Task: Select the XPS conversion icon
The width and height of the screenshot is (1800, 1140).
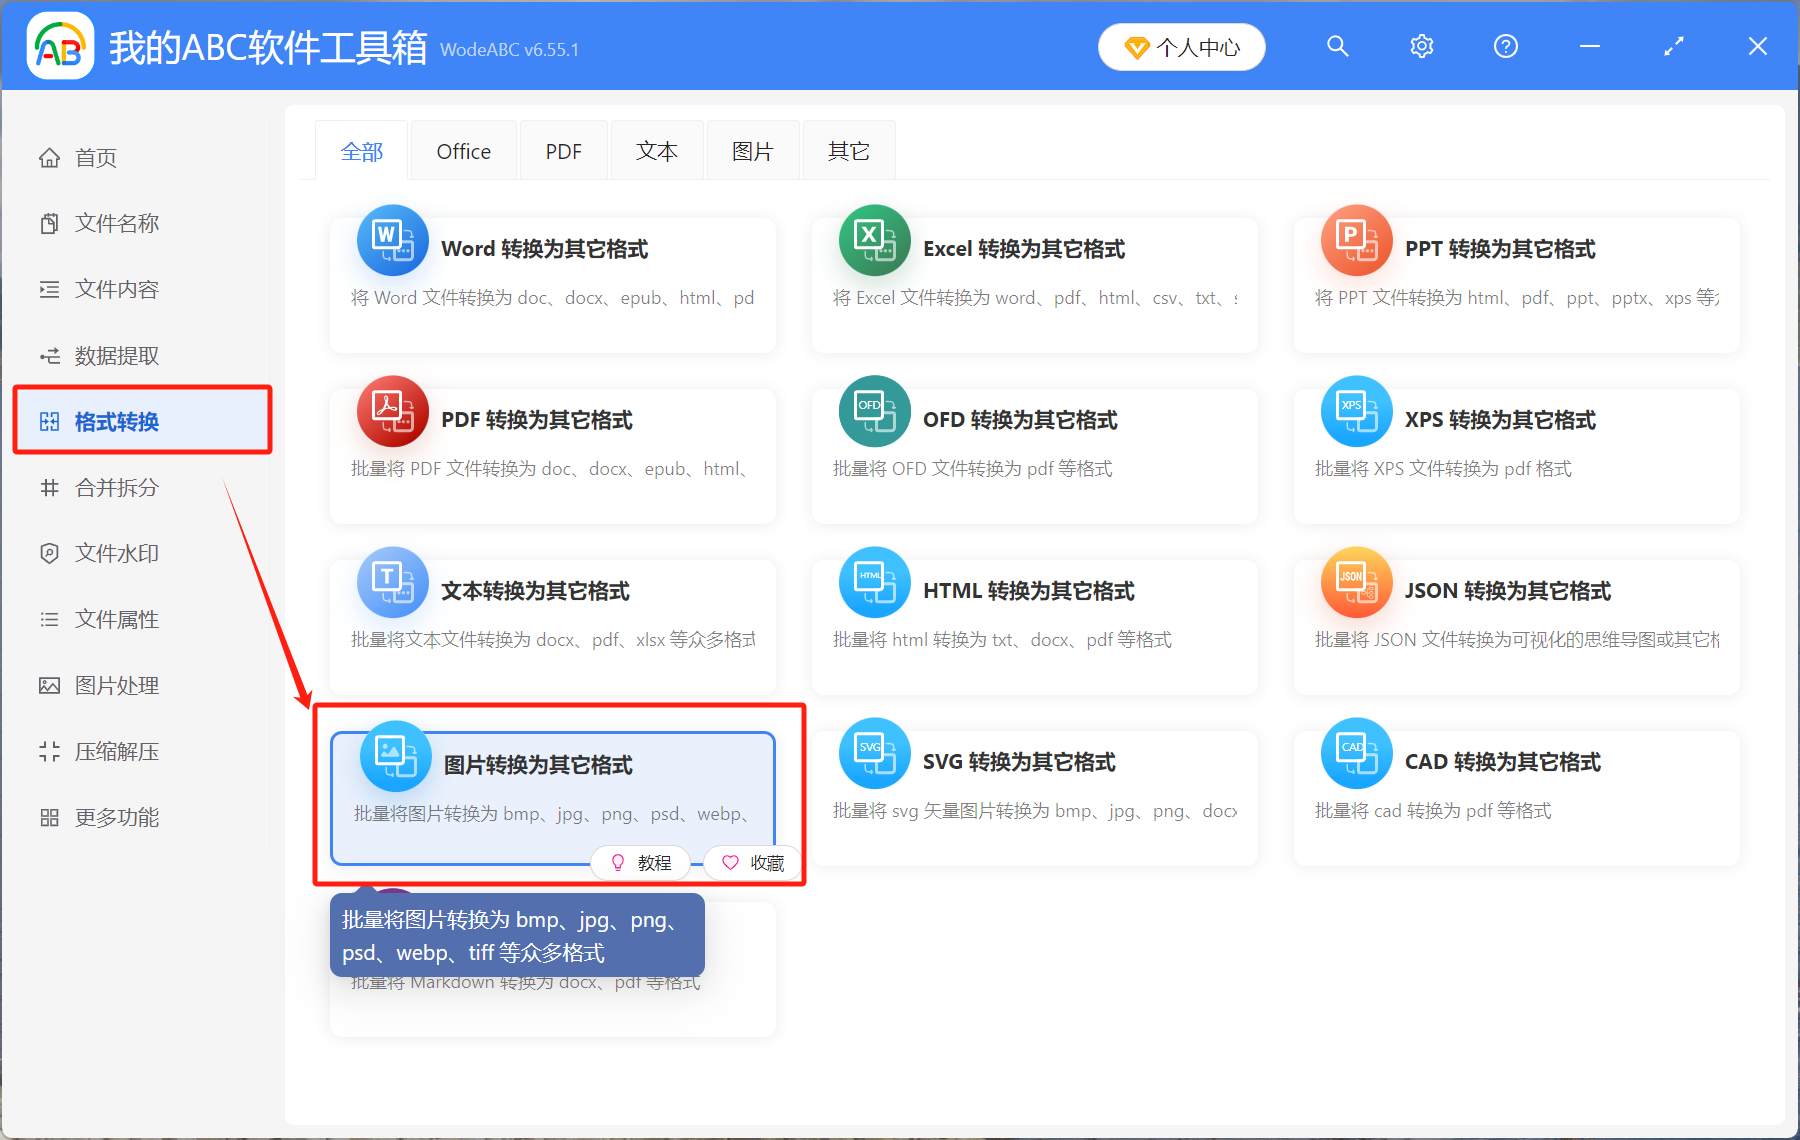Action: pos(1356,411)
